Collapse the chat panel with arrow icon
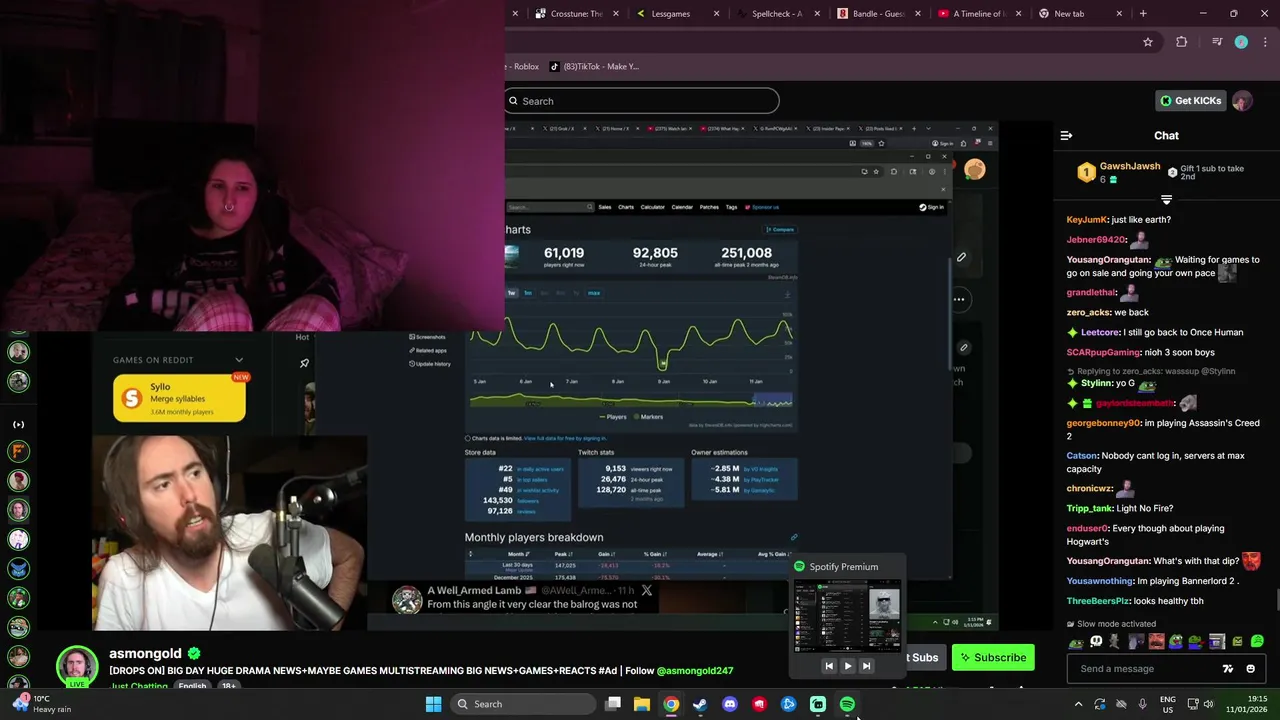 [1066, 135]
